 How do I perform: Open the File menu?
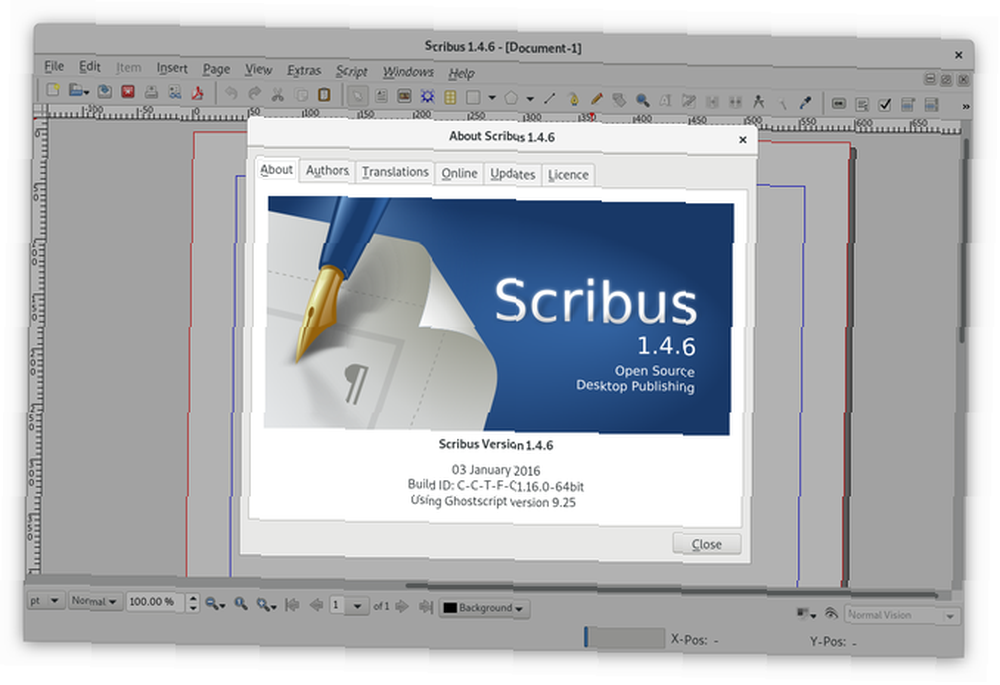pyautogui.click(x=54, y=66)
